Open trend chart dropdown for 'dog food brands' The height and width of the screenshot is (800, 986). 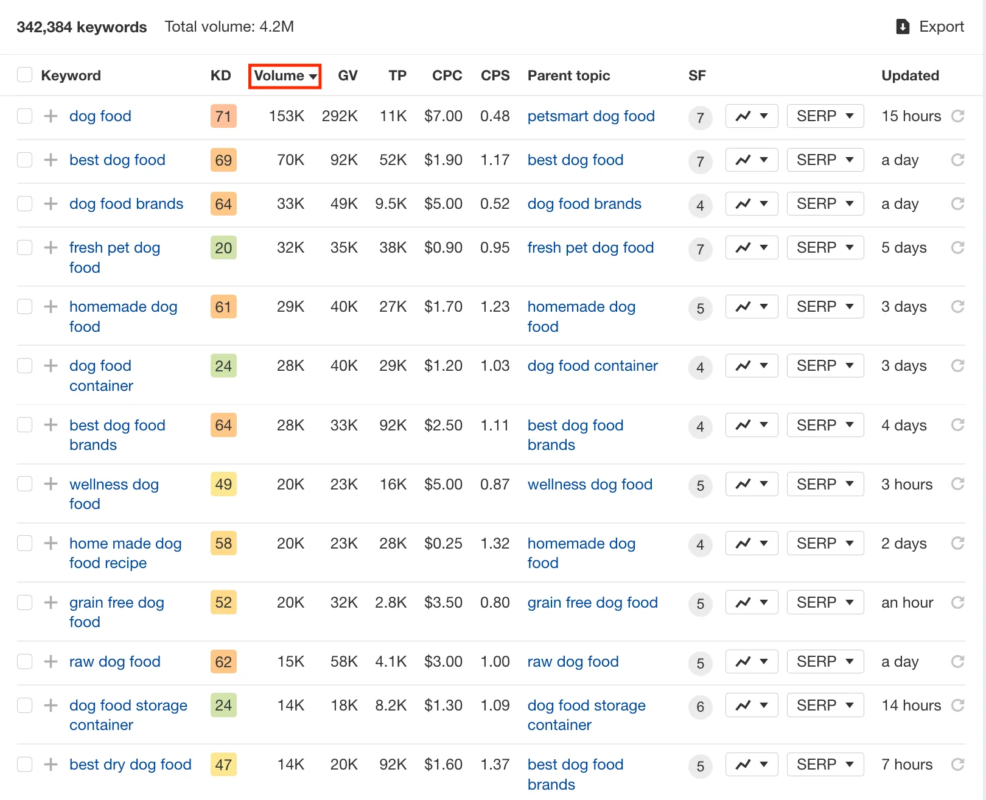point(751,204)
